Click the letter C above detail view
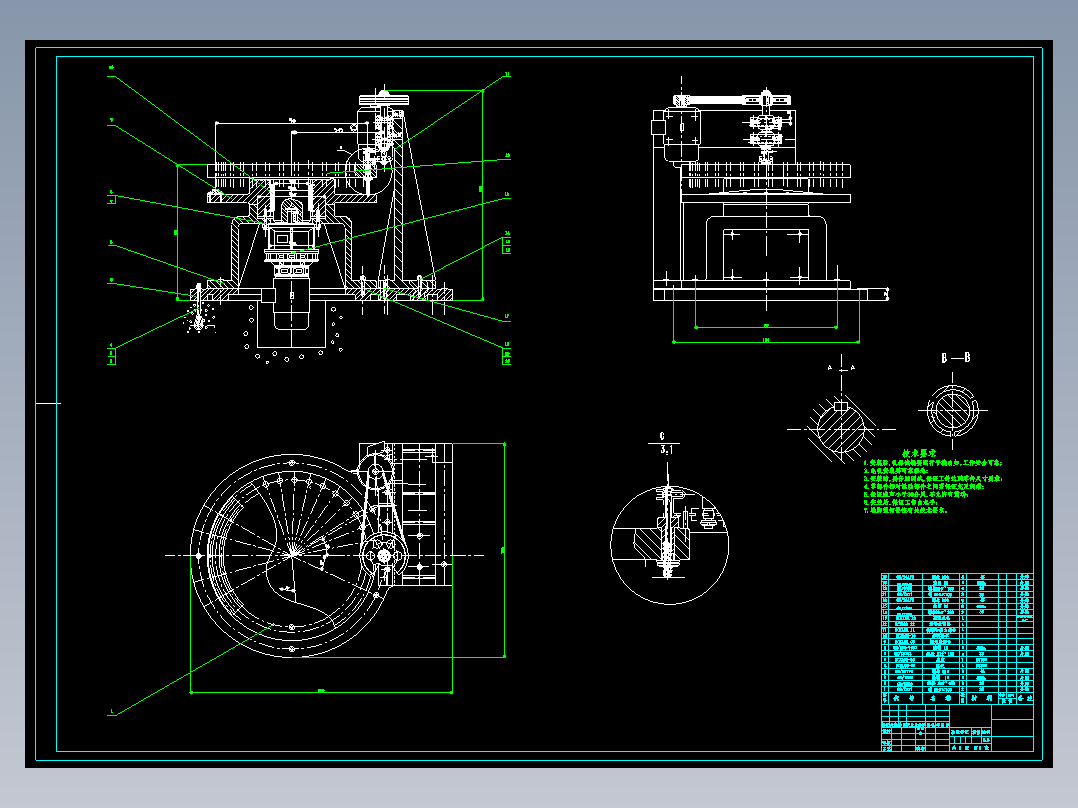The width and height of the screenshot is (1078, 808). pos(662,436)
